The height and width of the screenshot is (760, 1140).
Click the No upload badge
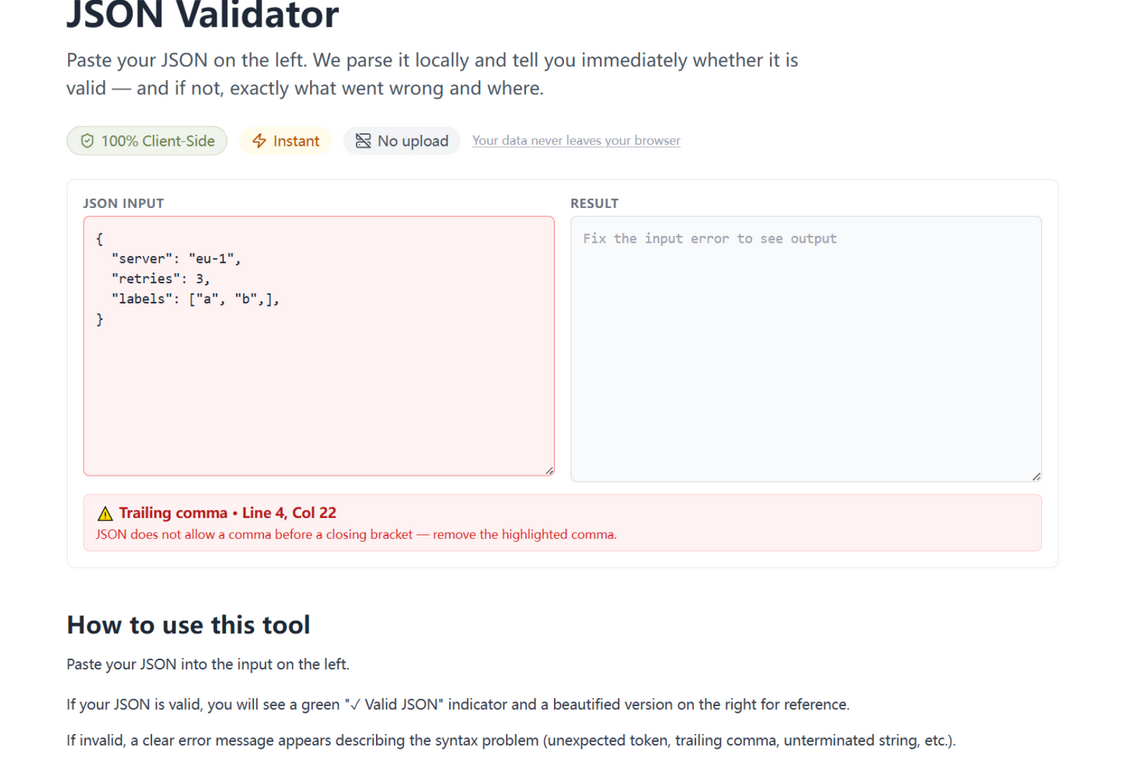point(402,141)
